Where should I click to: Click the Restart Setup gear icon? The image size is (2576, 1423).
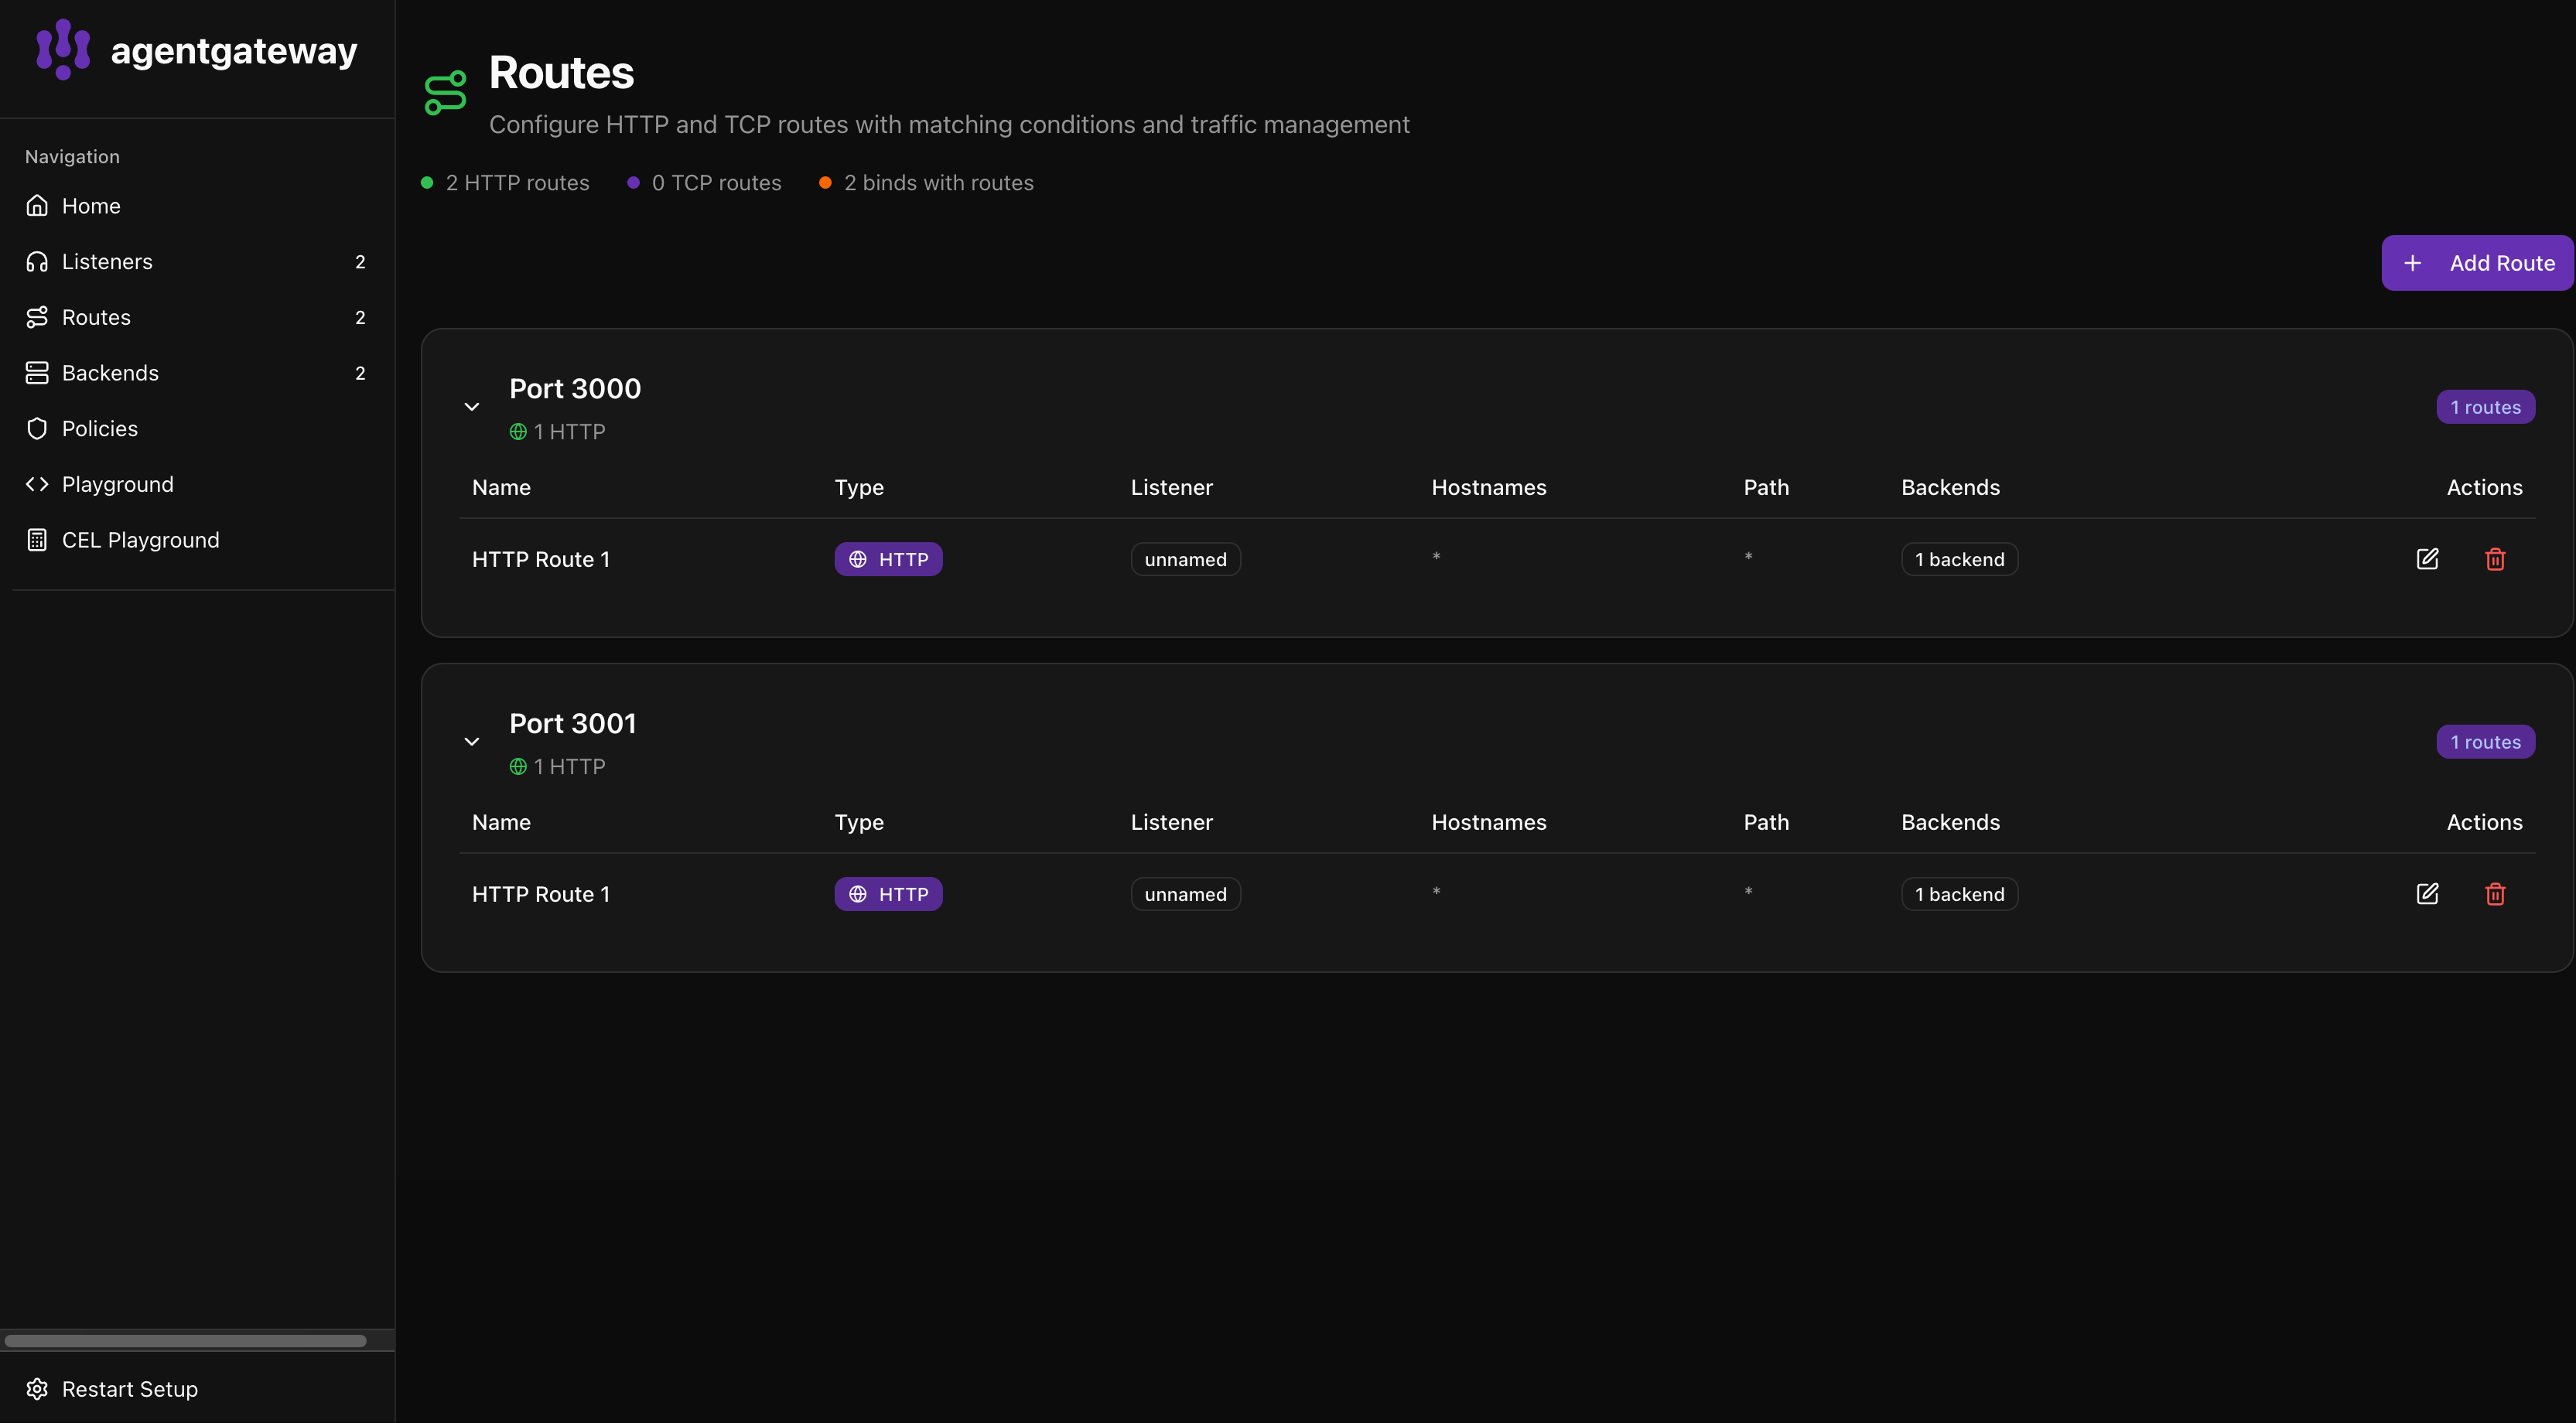pyautogui.click(x=37, y=1389)
